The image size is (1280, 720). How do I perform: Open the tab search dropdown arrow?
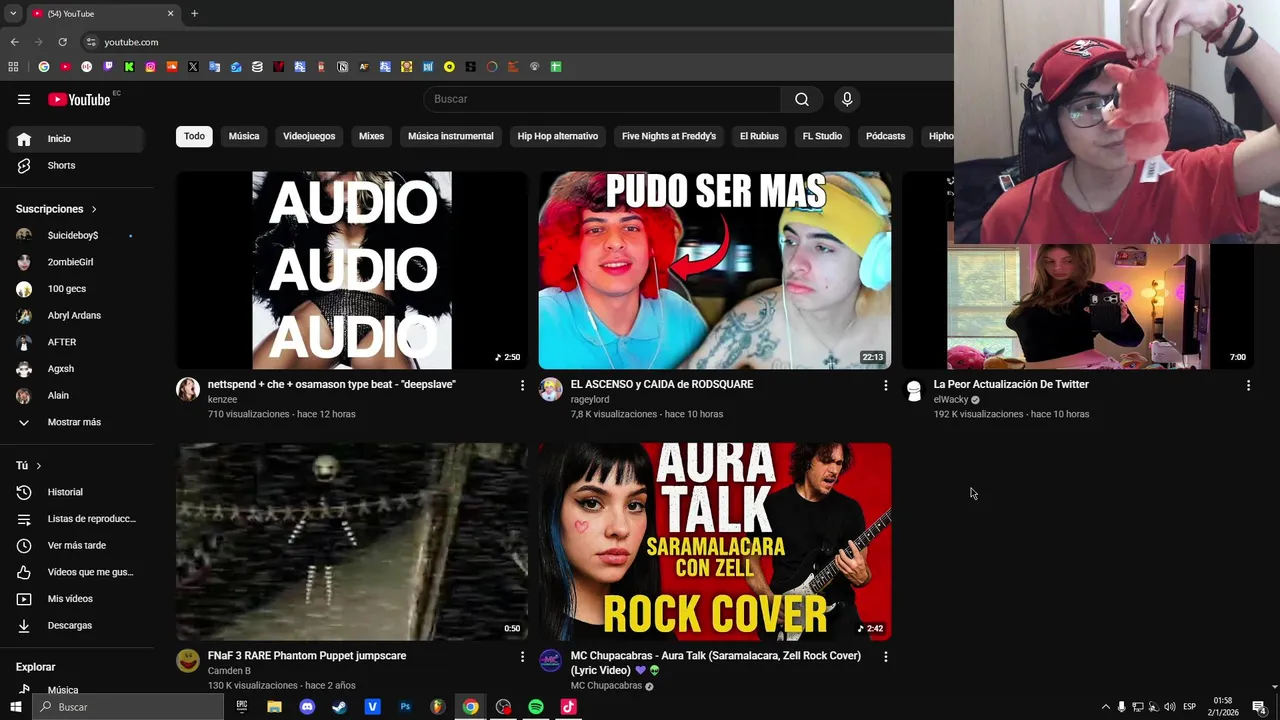point(13,14)
